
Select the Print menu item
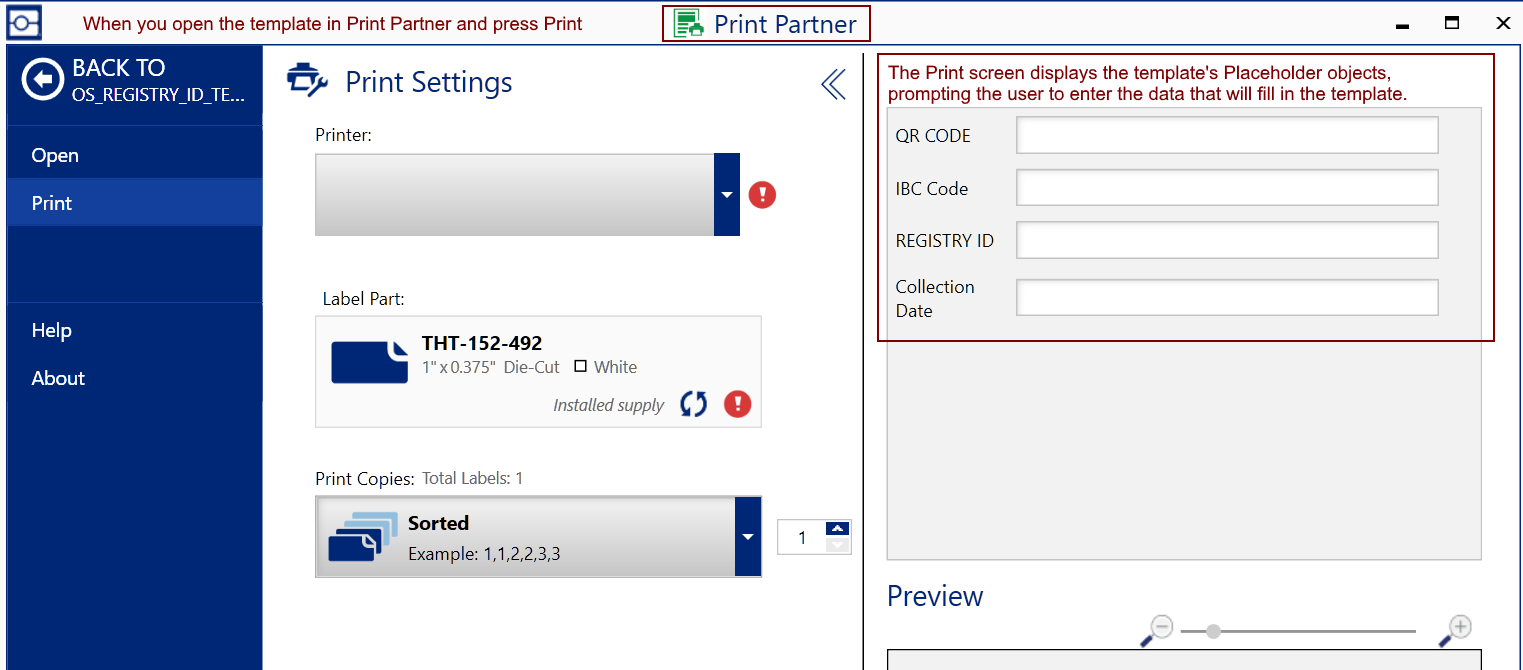tap(52, 203)
